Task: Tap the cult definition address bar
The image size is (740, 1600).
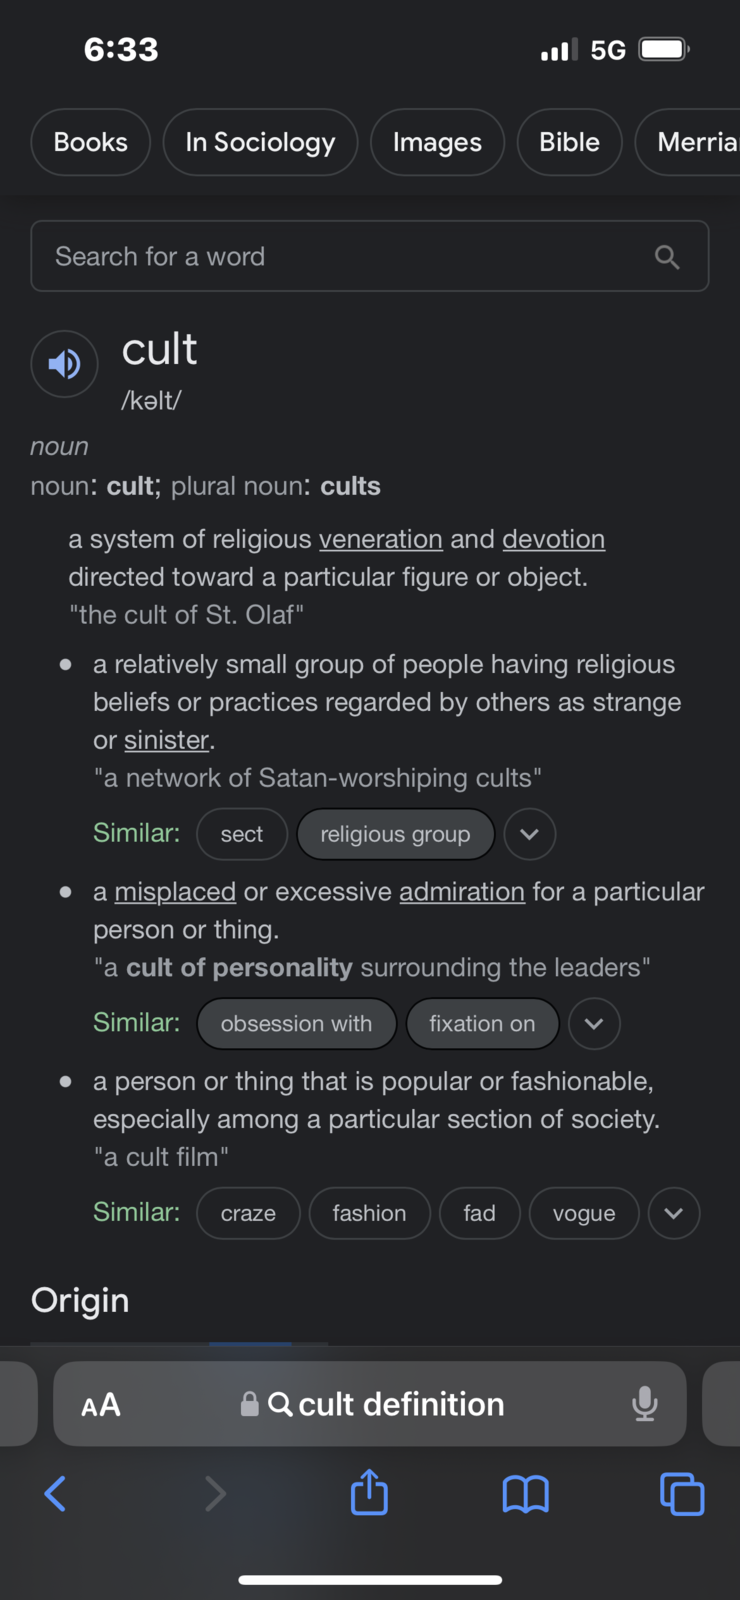Action: click(370, 1404)
